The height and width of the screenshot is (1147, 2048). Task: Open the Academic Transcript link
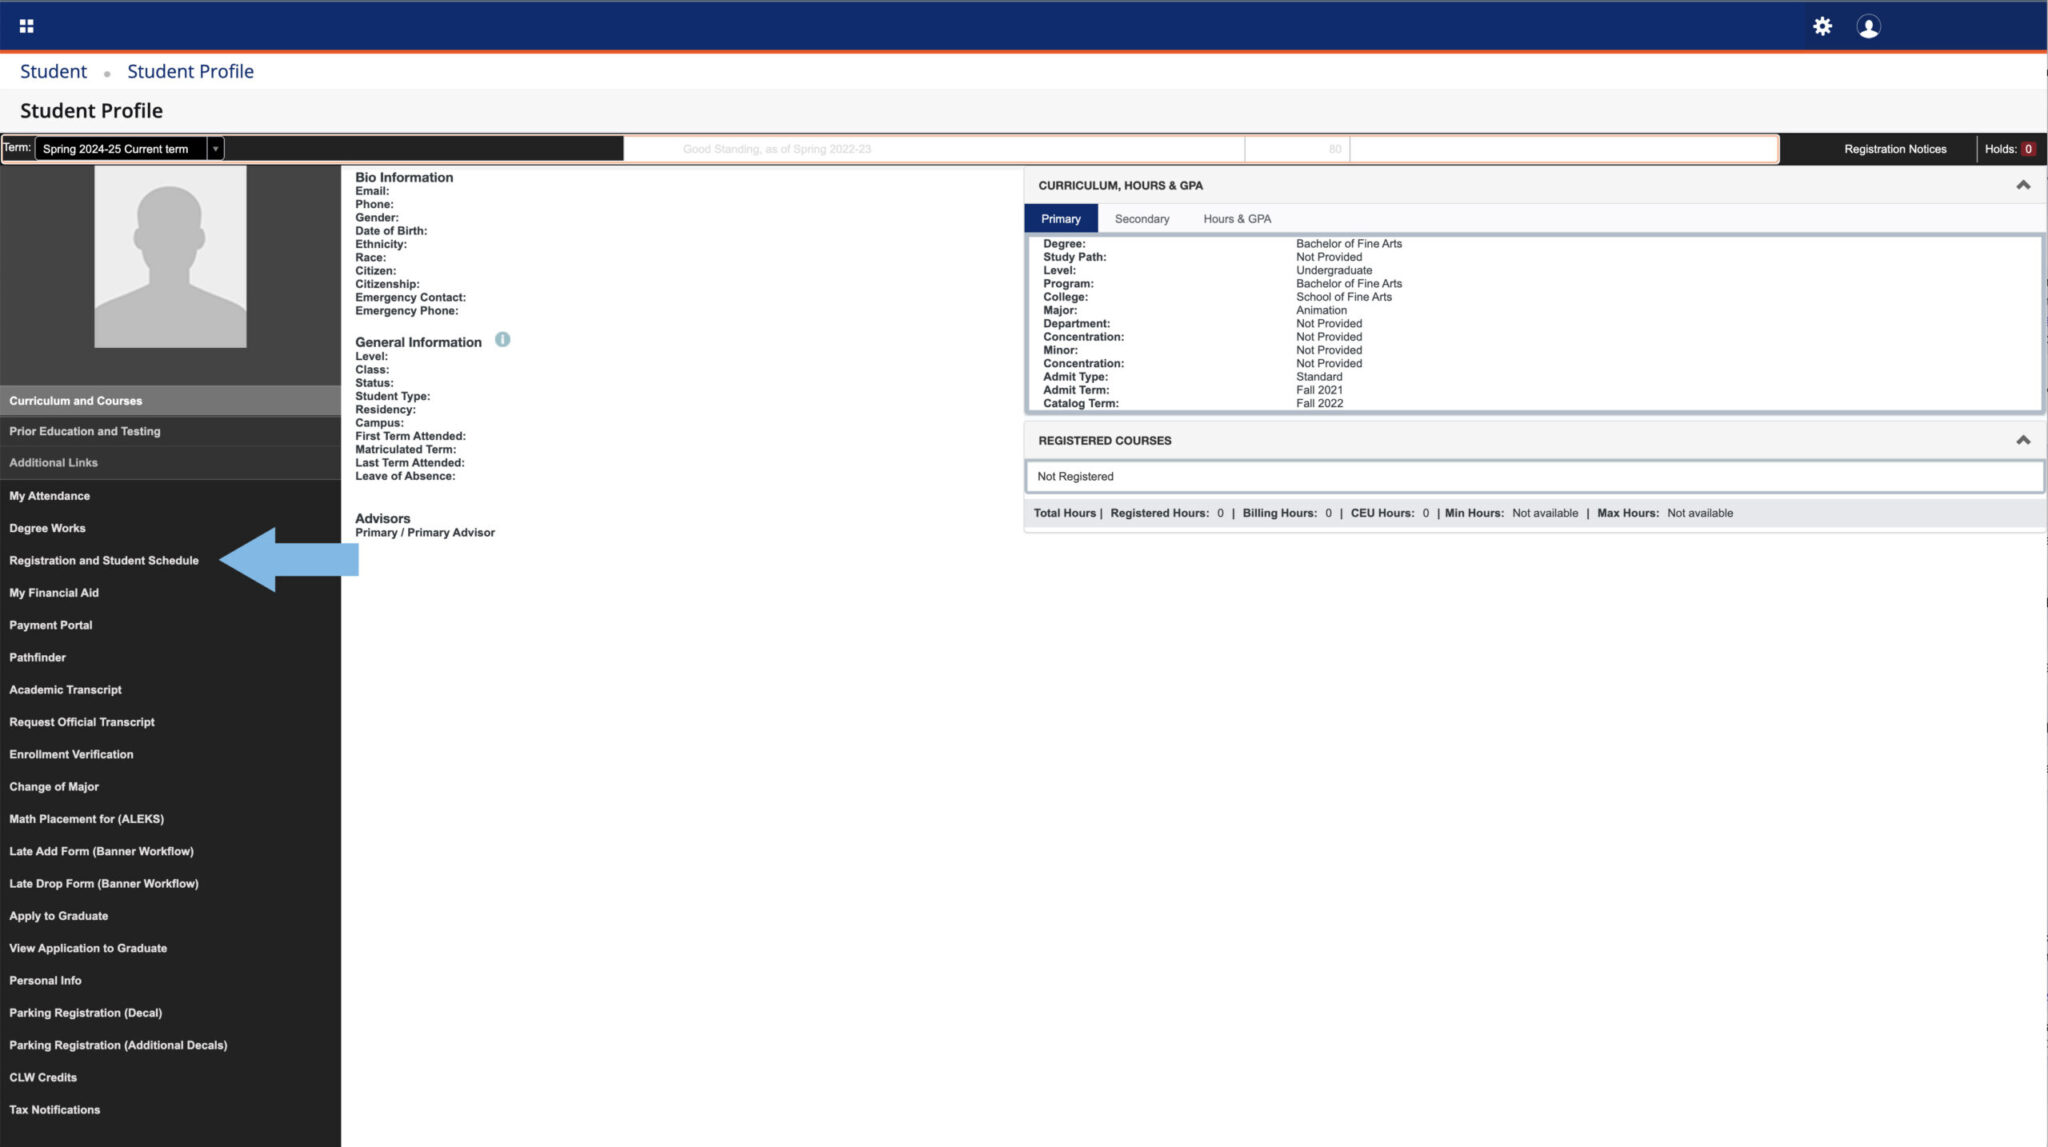click(65, 690)
